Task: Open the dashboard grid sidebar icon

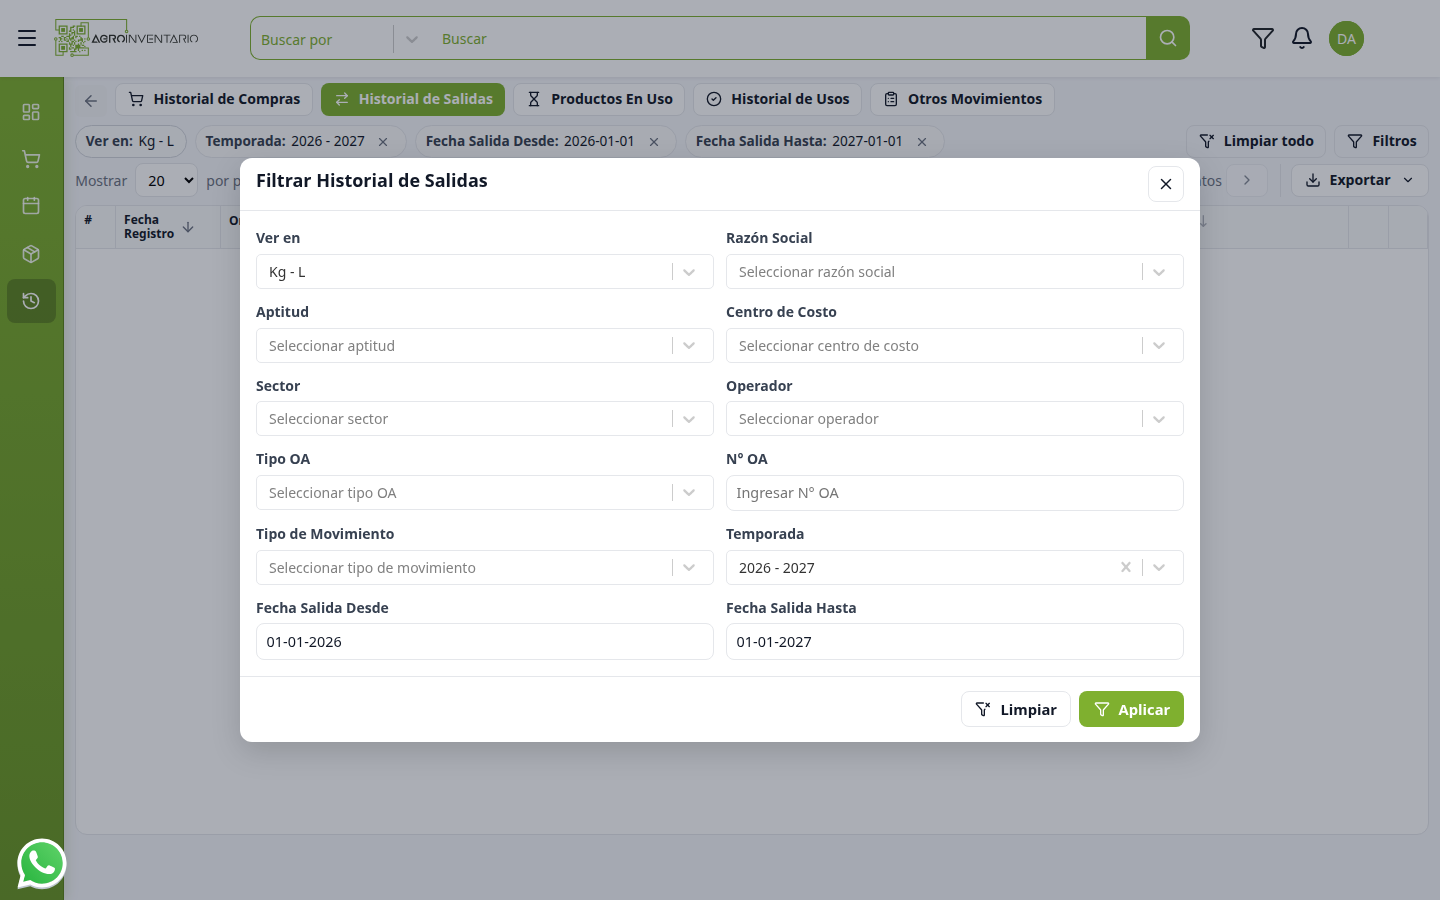Action: (x=31, y=112)
